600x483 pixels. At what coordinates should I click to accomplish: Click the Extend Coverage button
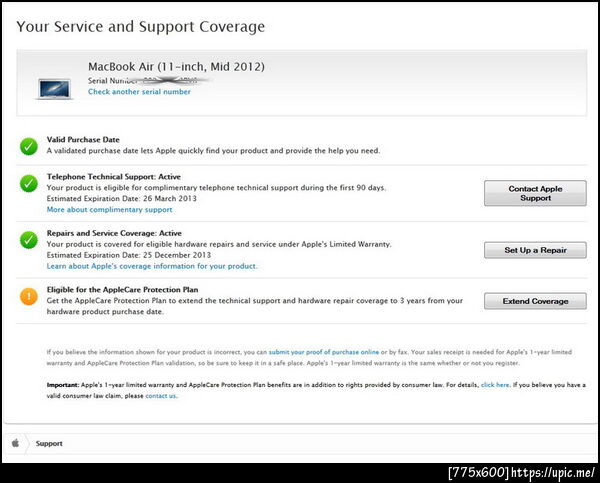click(535, 301)
